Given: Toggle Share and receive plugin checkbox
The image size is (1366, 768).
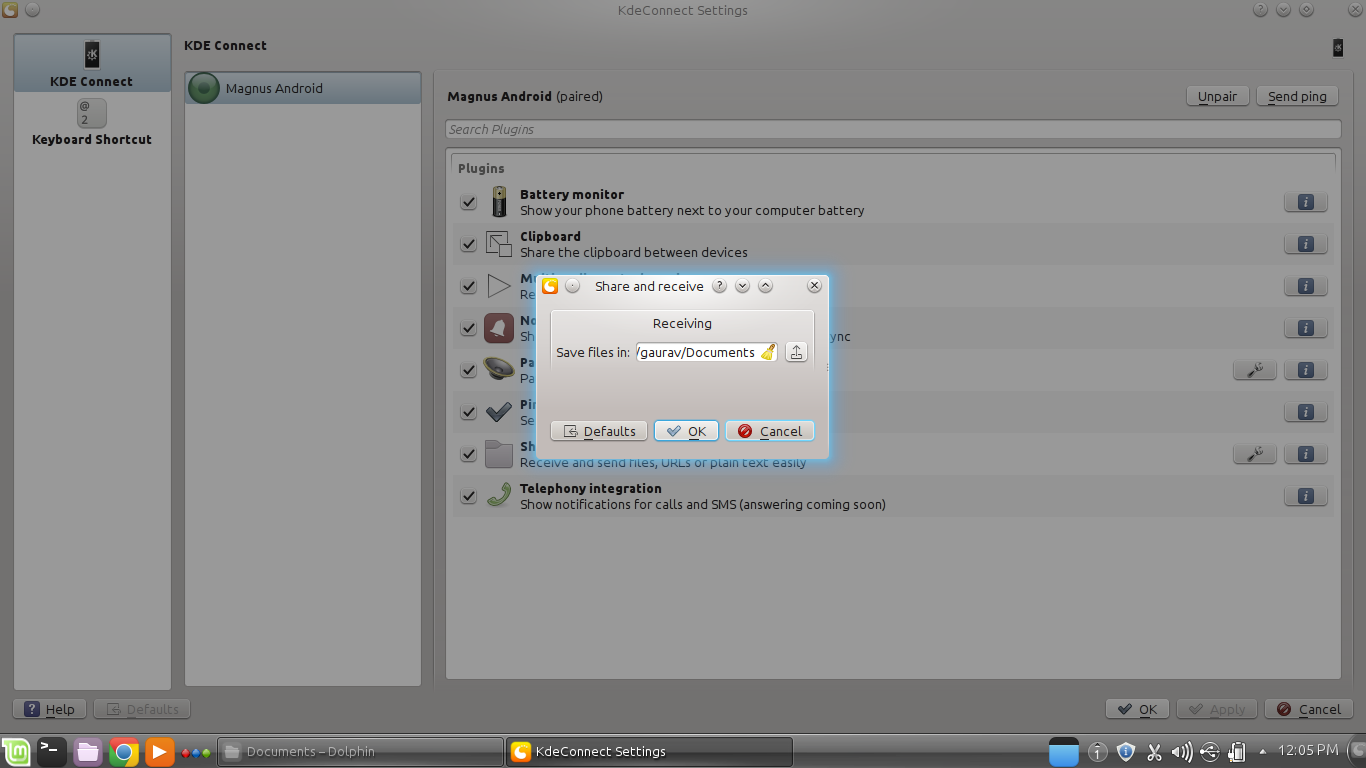Looking at the screenshot, I should [x=468, y=454].
